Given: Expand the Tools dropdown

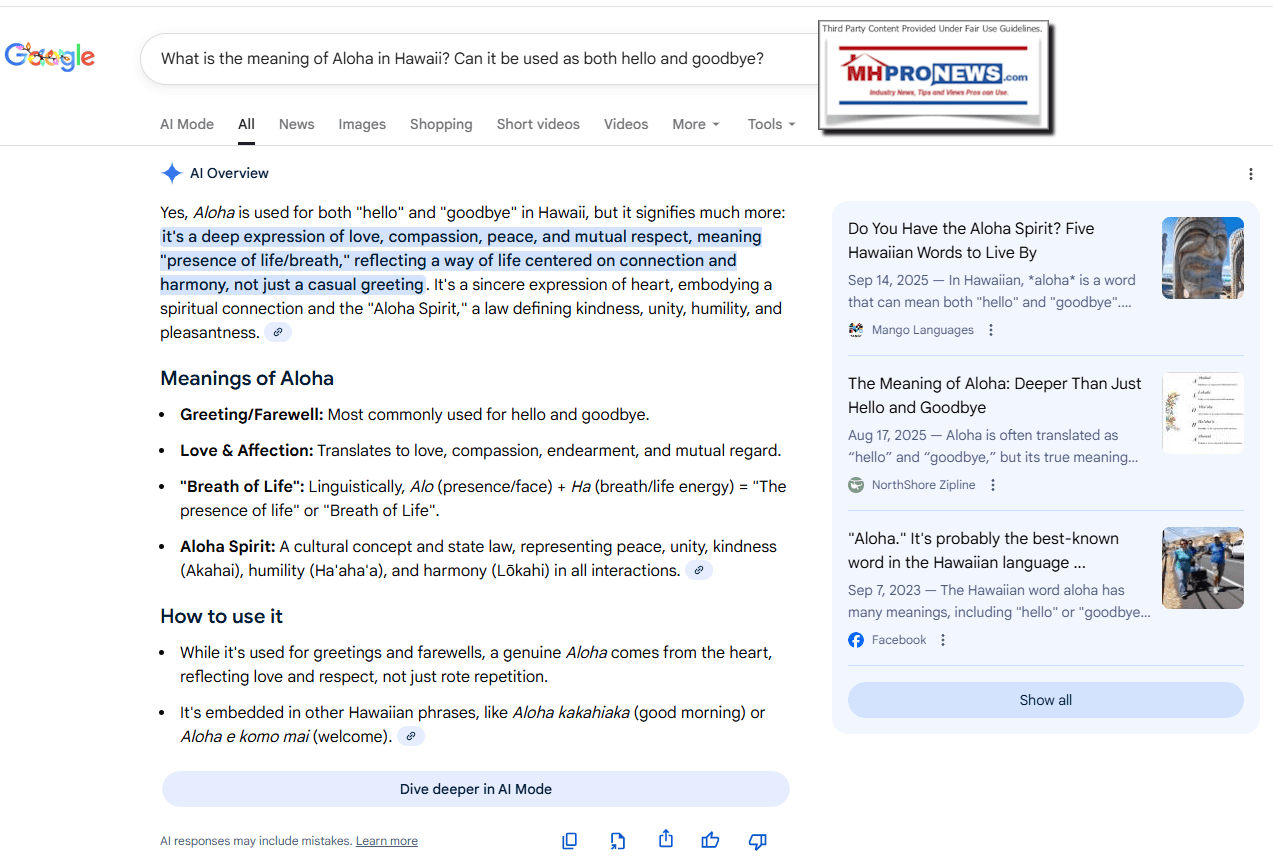Looking at the screenshot, I should 771,124.
